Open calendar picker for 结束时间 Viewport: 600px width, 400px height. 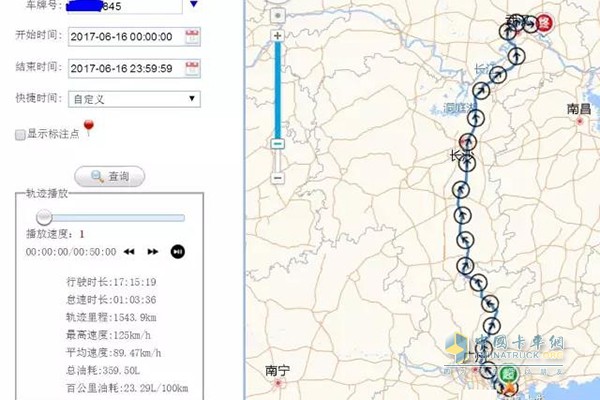coord(193,68)
